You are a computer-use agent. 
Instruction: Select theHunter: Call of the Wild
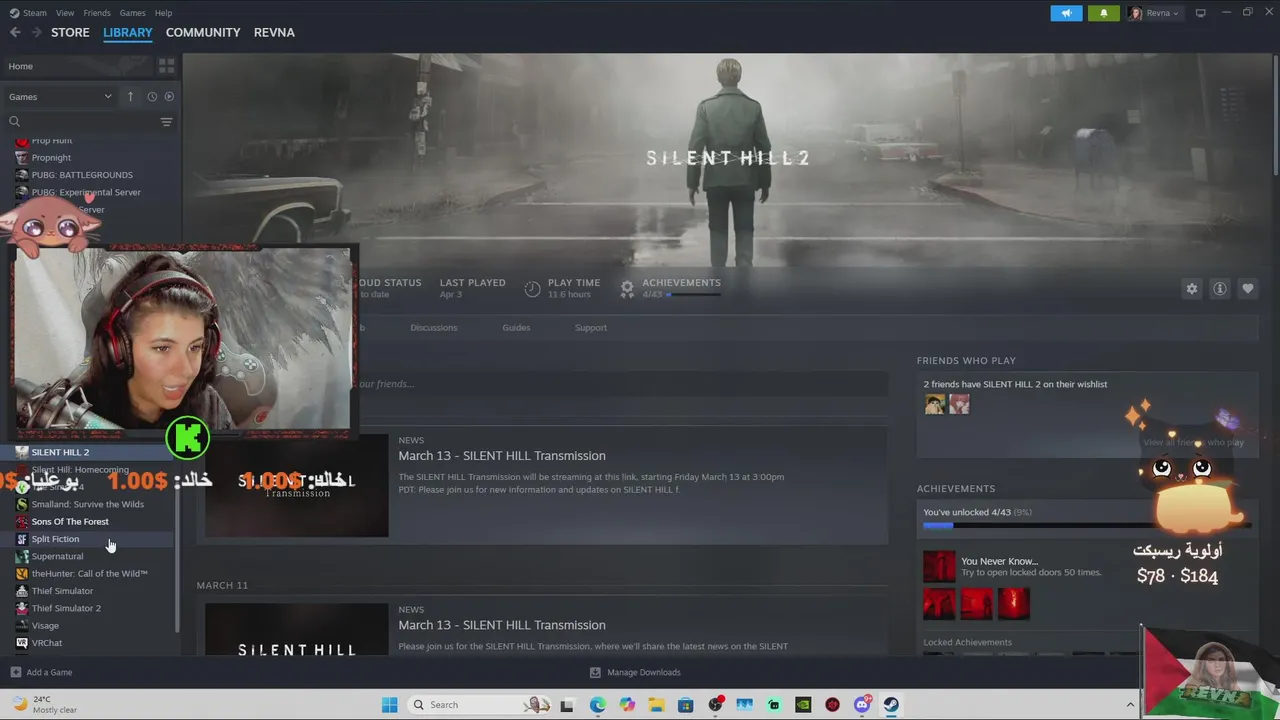tap(90, 574)
